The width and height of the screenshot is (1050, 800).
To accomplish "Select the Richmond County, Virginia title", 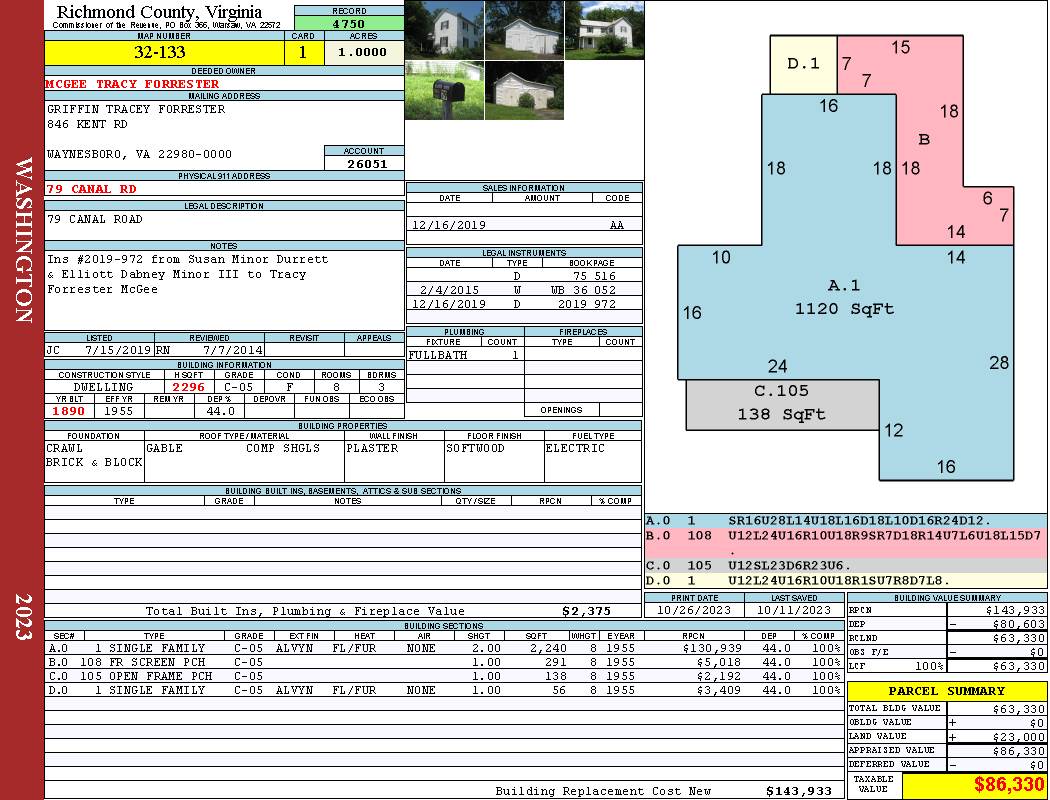I will (159, 12).
